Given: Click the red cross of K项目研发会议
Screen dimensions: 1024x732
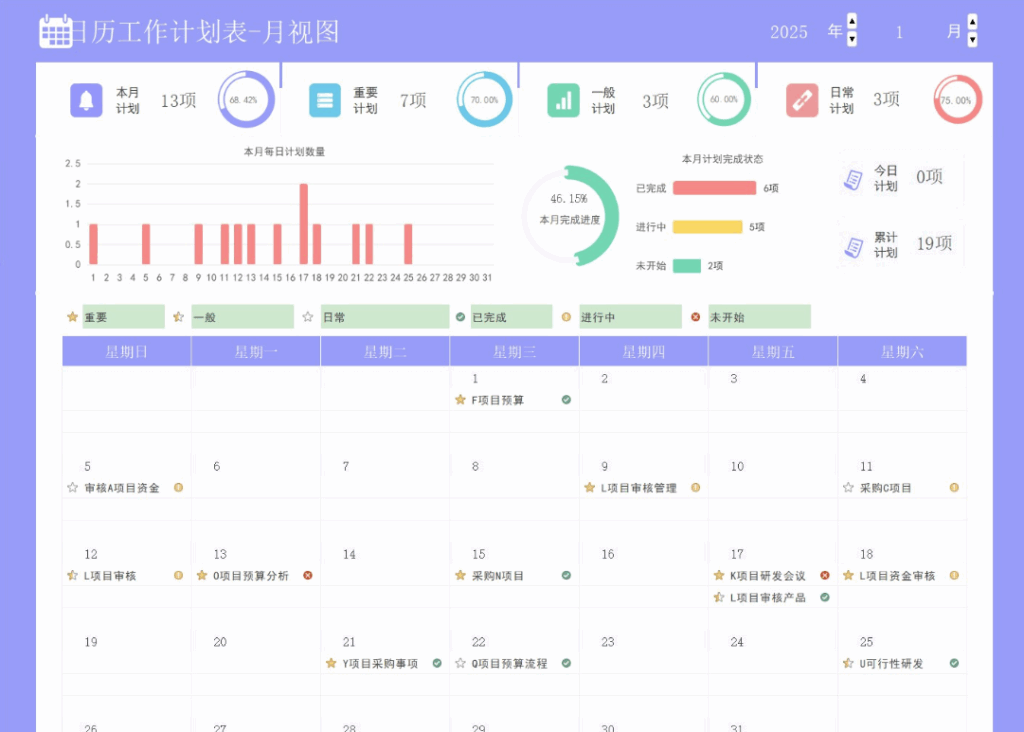Looking at the screenshot, I should click(825, 575).
